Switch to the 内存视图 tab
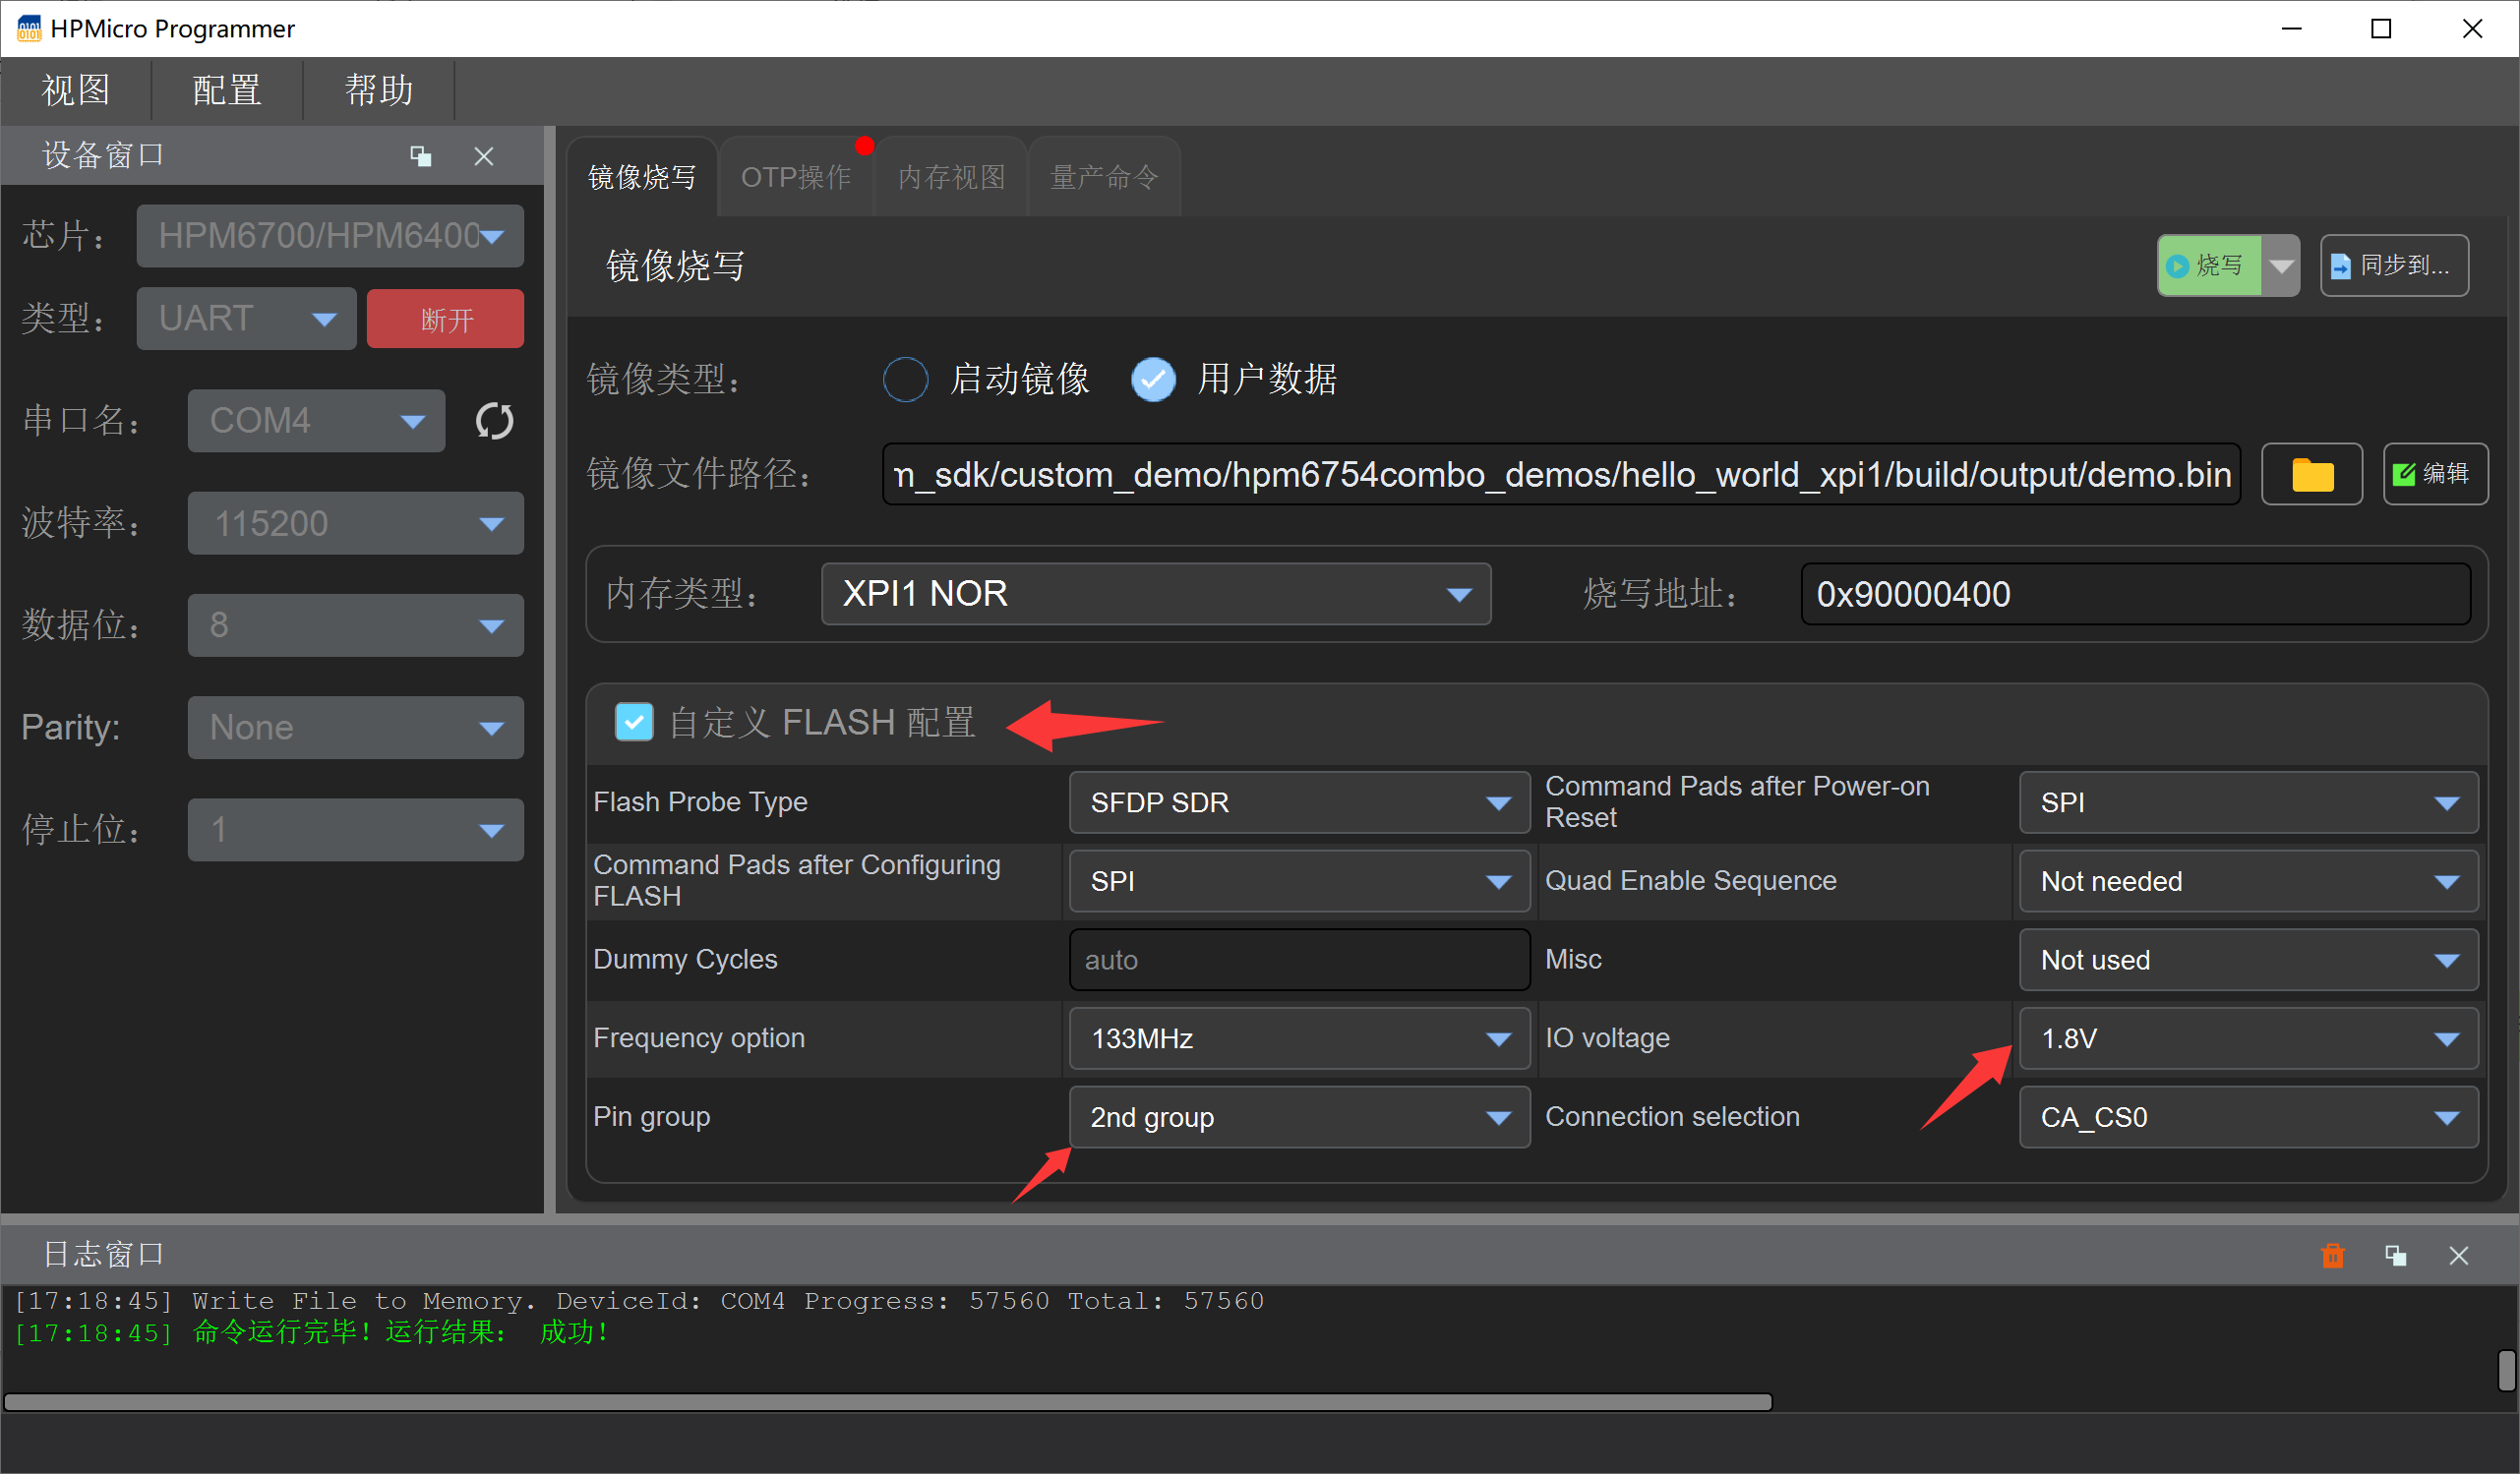 click(951, 177)
